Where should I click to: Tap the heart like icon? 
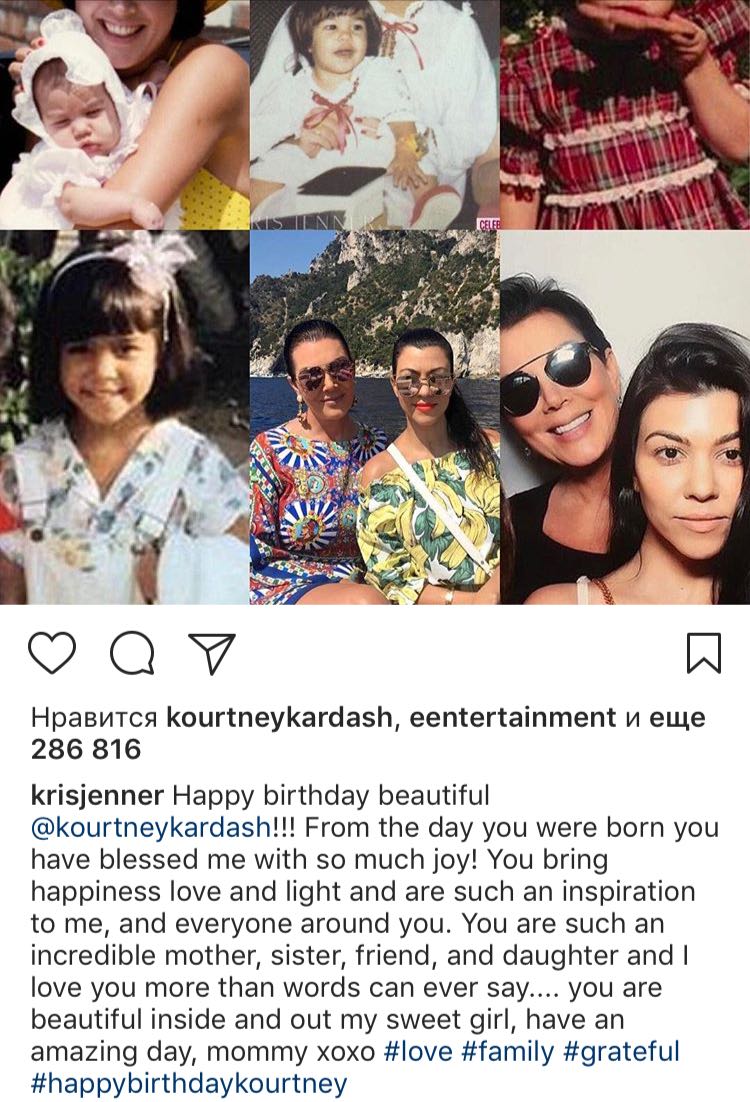[52, 653]
